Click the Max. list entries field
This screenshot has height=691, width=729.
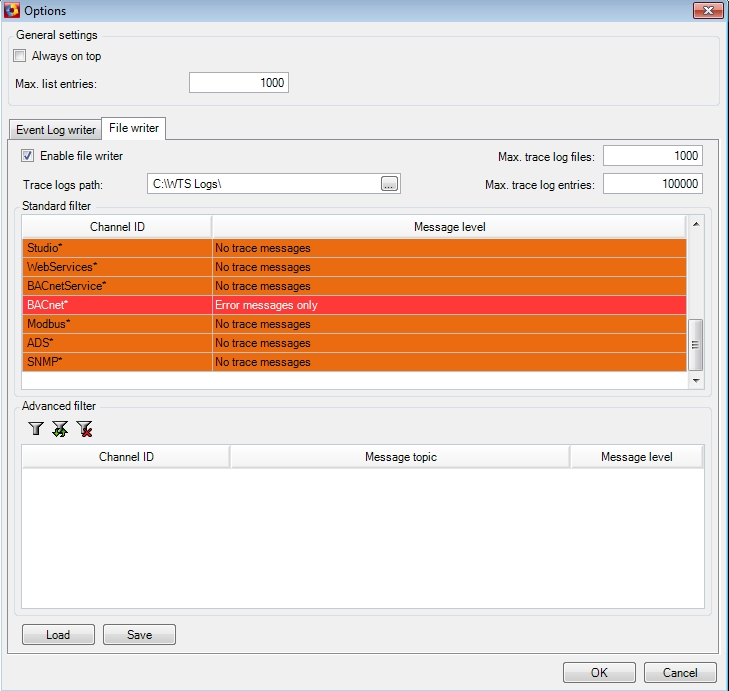point(239,83)
